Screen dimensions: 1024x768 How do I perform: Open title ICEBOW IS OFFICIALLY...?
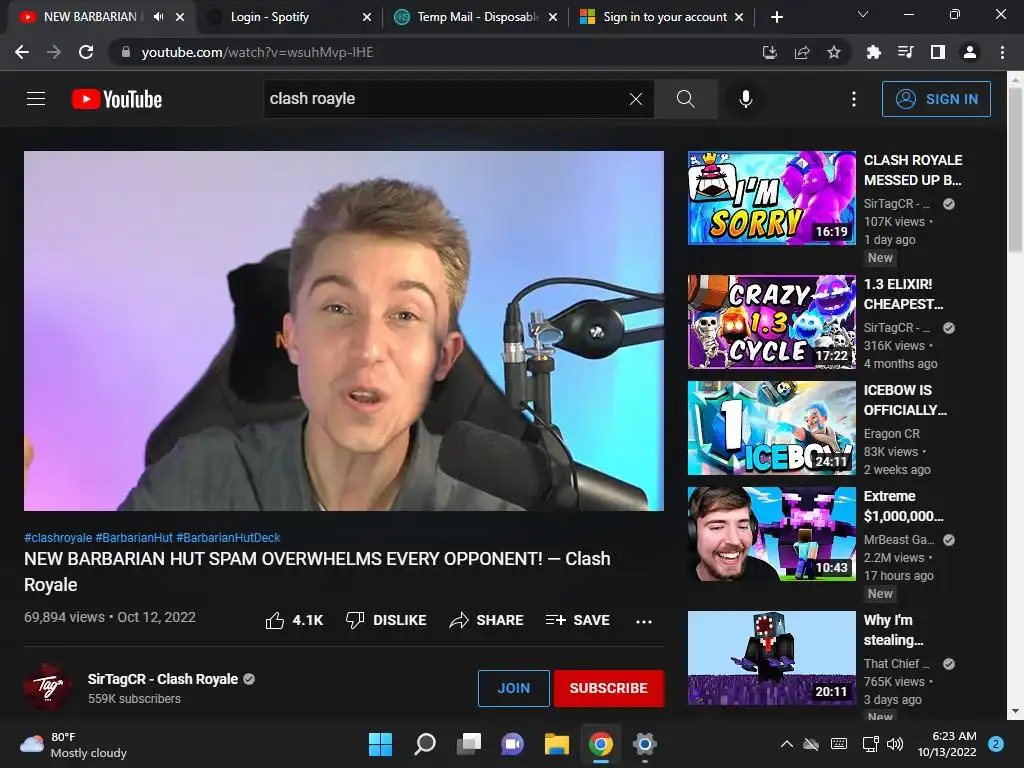pos(905,400)
